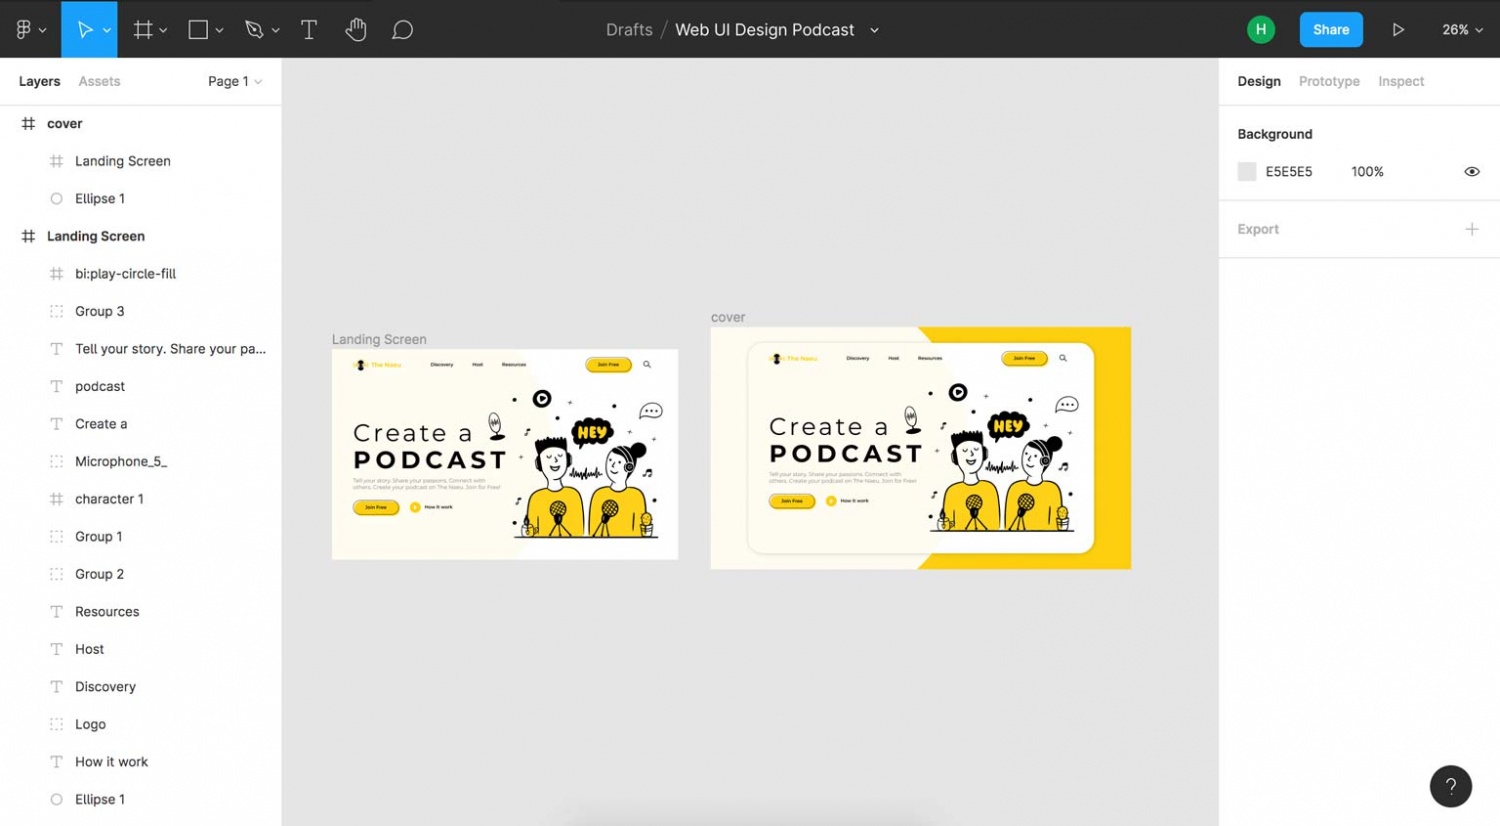Select the Rectangle shape tool
Viewport: 1500px width, 826px height.
198,30
